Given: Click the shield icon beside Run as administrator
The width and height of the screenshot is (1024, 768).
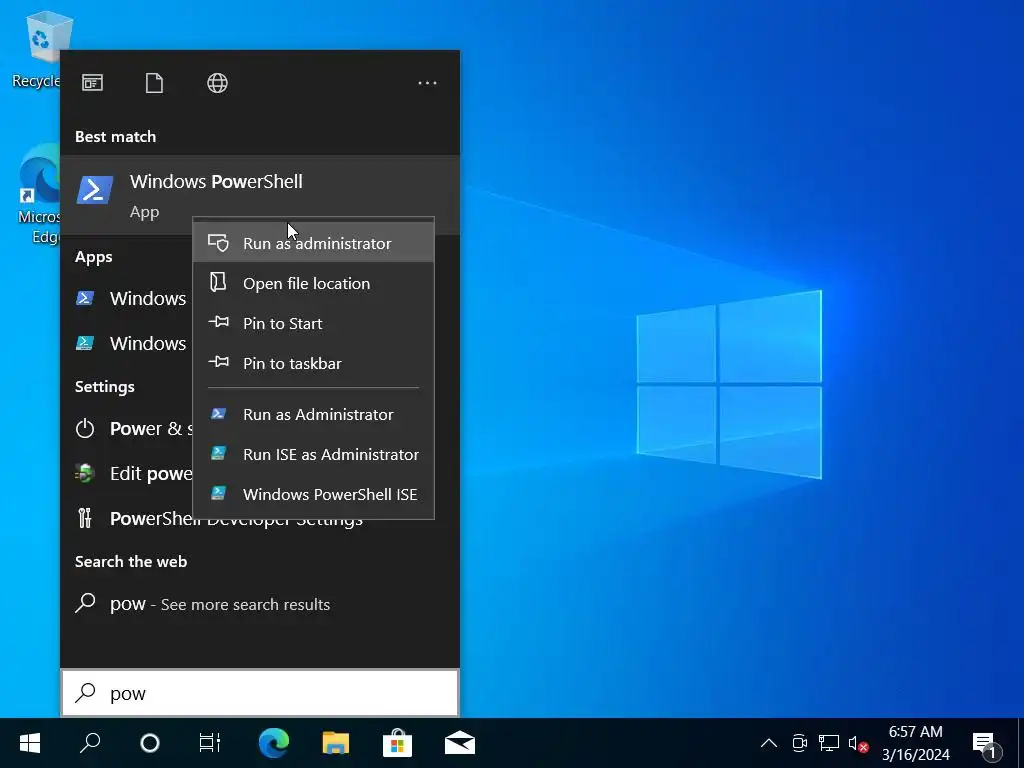Looking at the screenshot, I should point(218,242).
